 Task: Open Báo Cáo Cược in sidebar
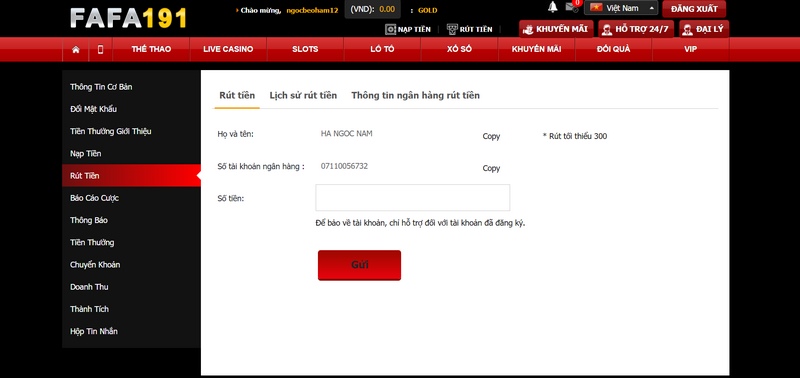pyautogui.click(x=94, y=198)
